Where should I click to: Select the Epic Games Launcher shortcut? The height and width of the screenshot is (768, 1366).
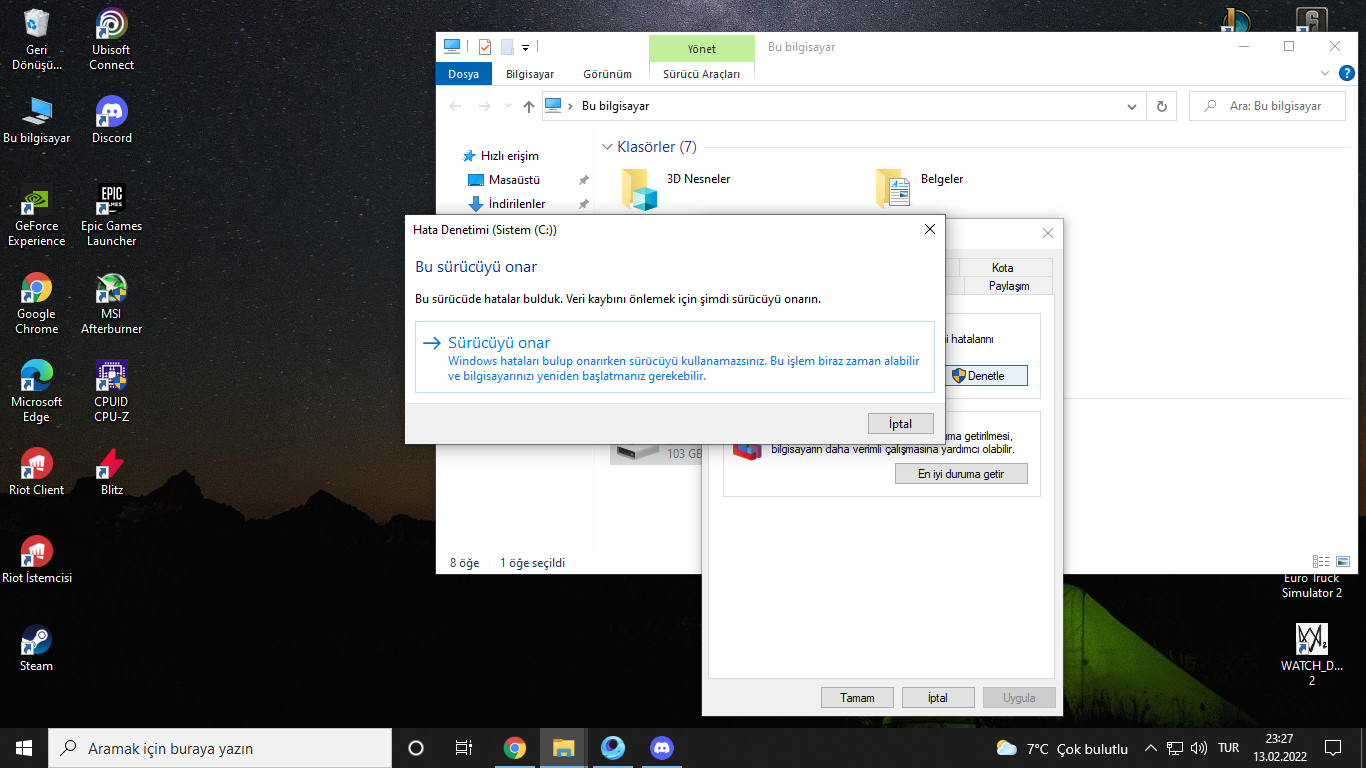coord(111,216)
